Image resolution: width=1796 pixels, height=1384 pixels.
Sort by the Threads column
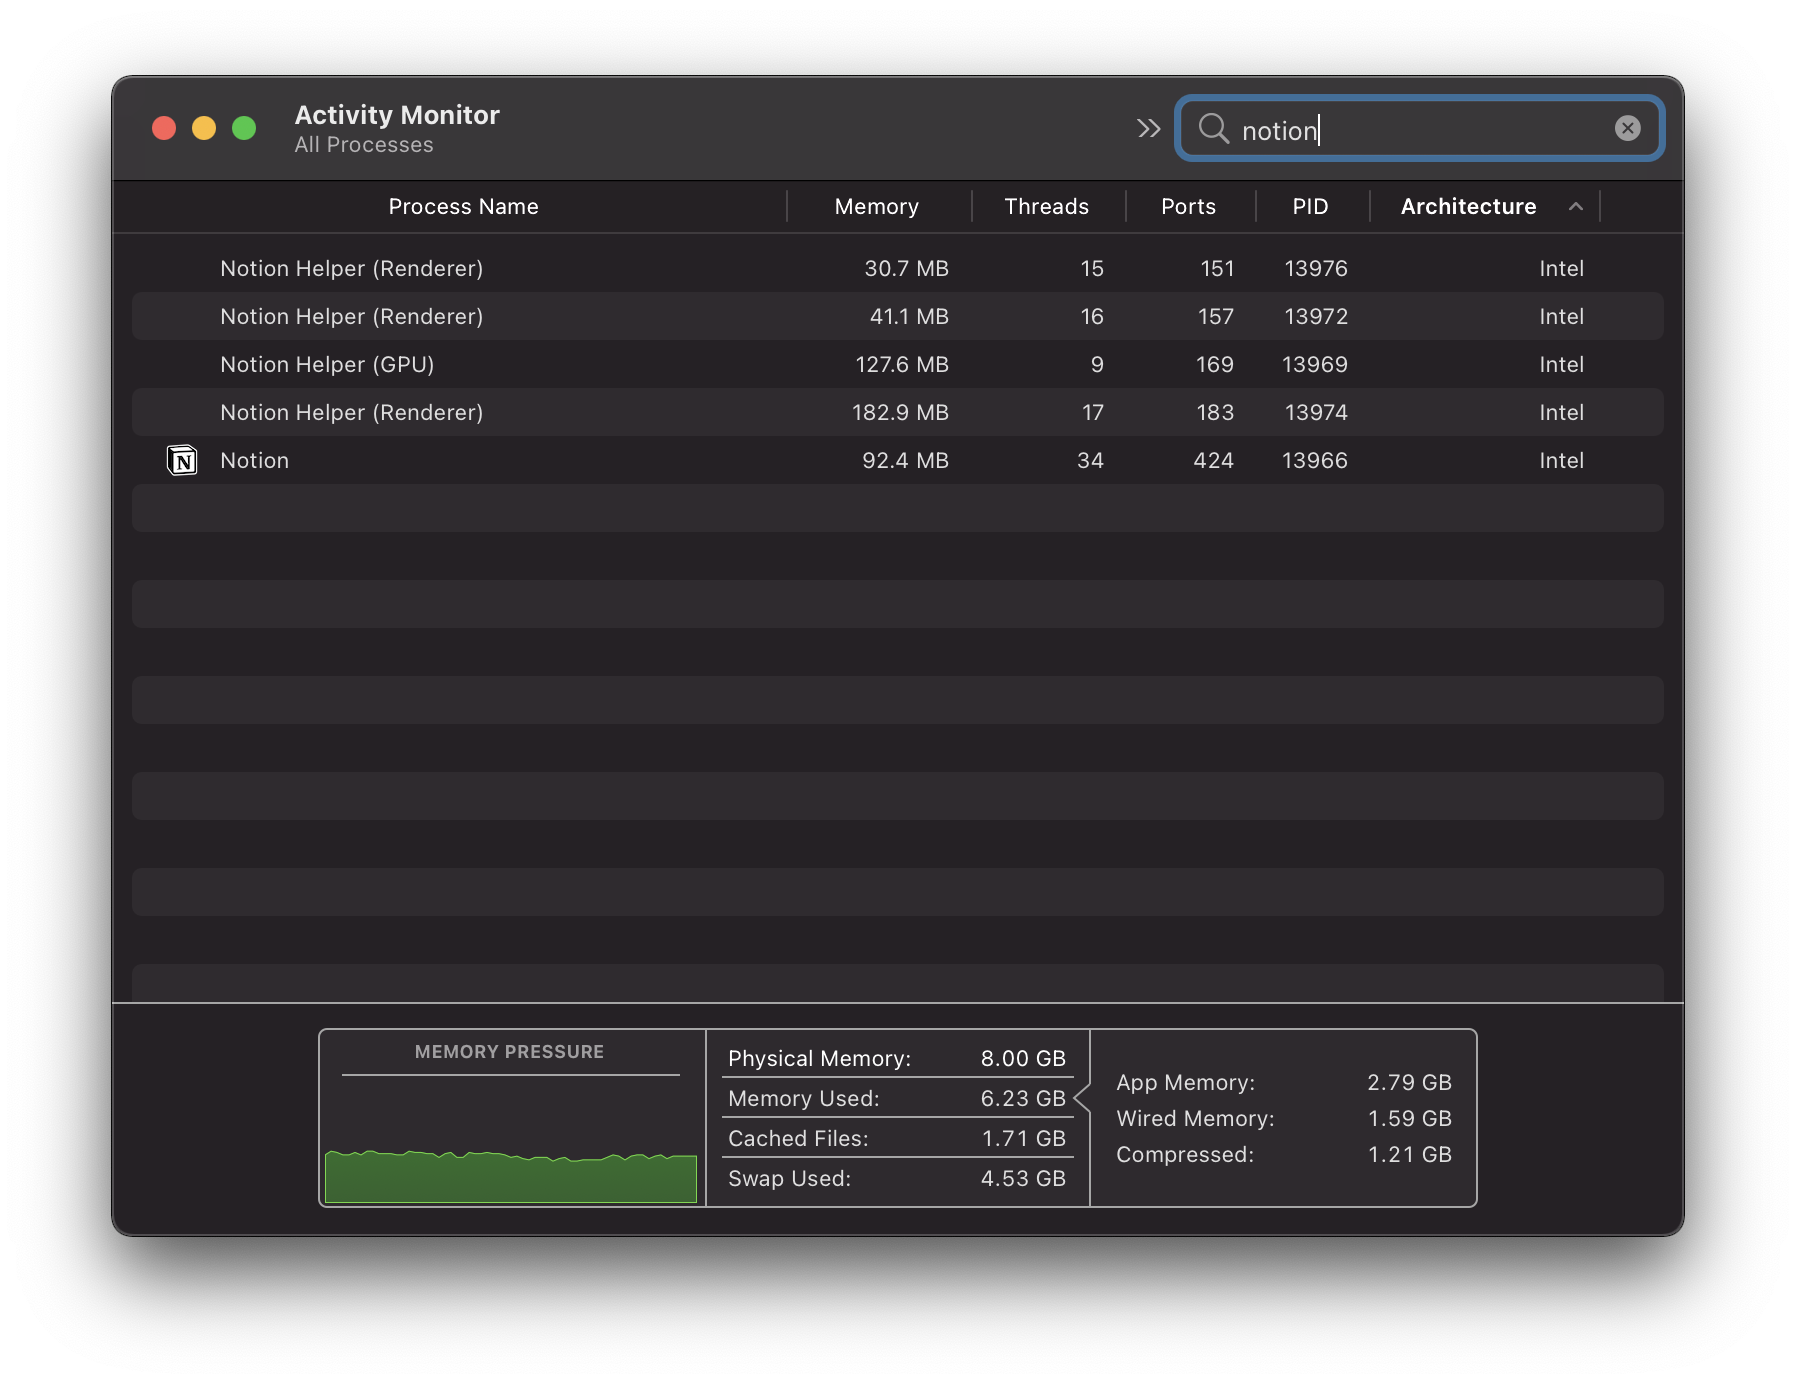(1046, 206)
